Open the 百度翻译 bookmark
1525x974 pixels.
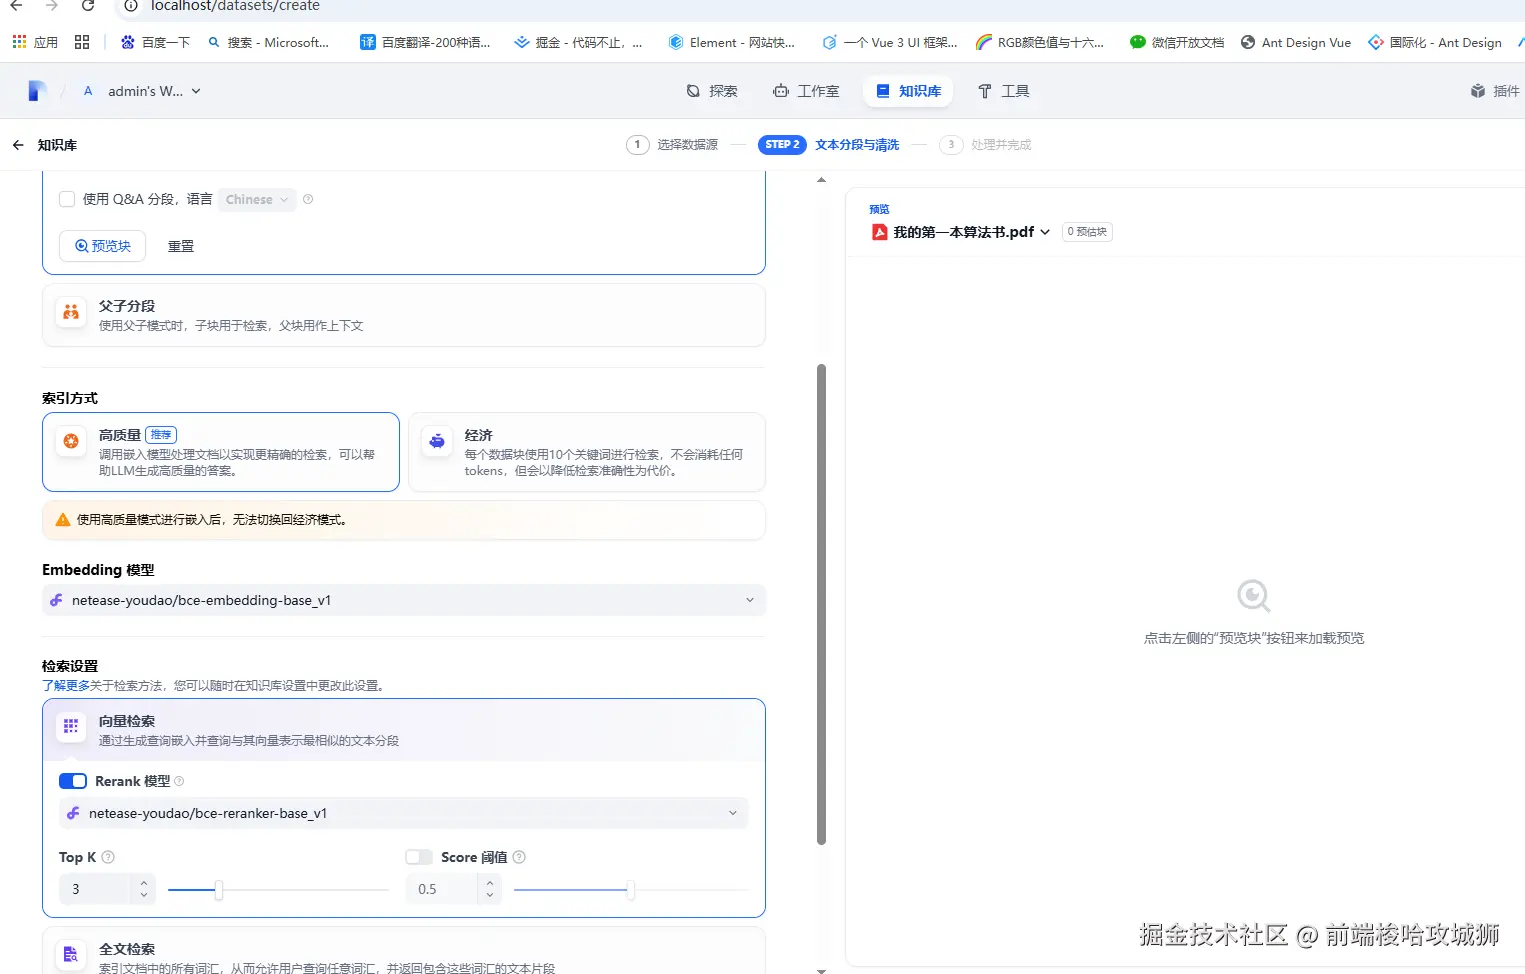tap(425, 42)
